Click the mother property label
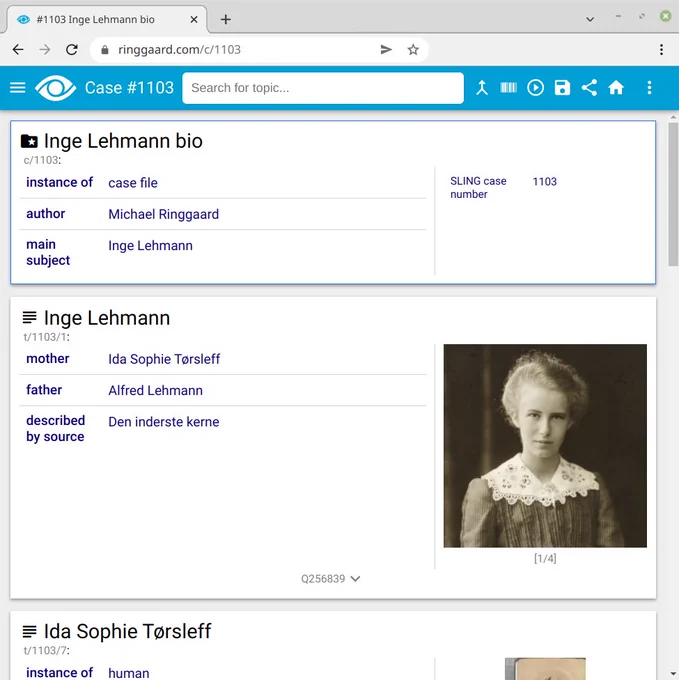679x680 pixels. point(48,358)
